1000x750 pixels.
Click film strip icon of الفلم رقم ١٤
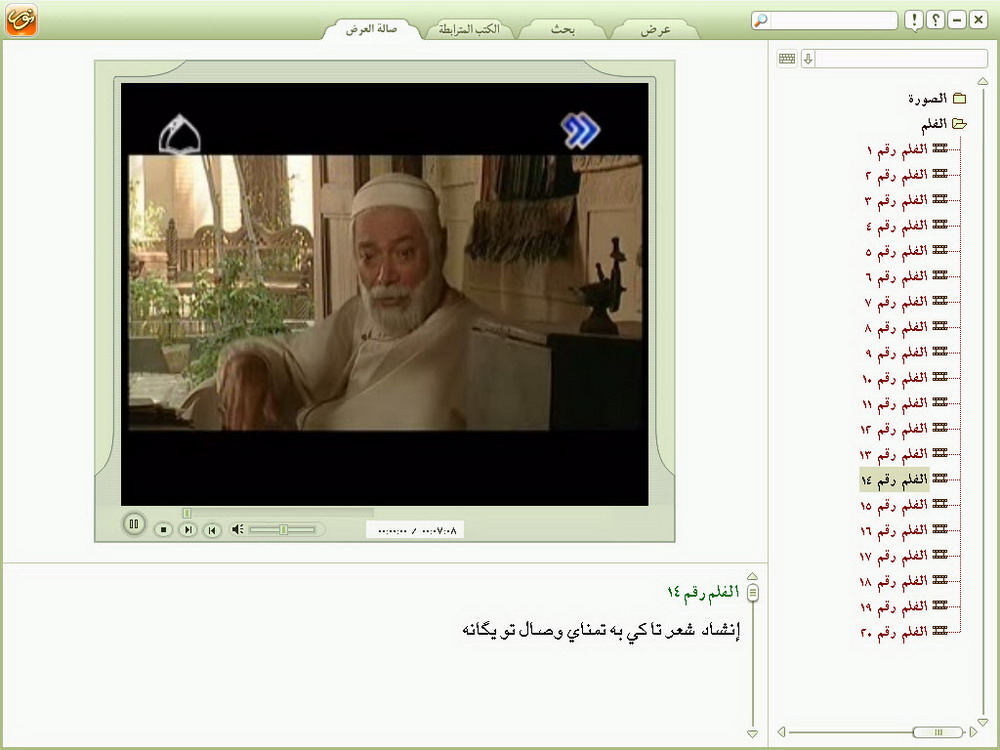939,478
